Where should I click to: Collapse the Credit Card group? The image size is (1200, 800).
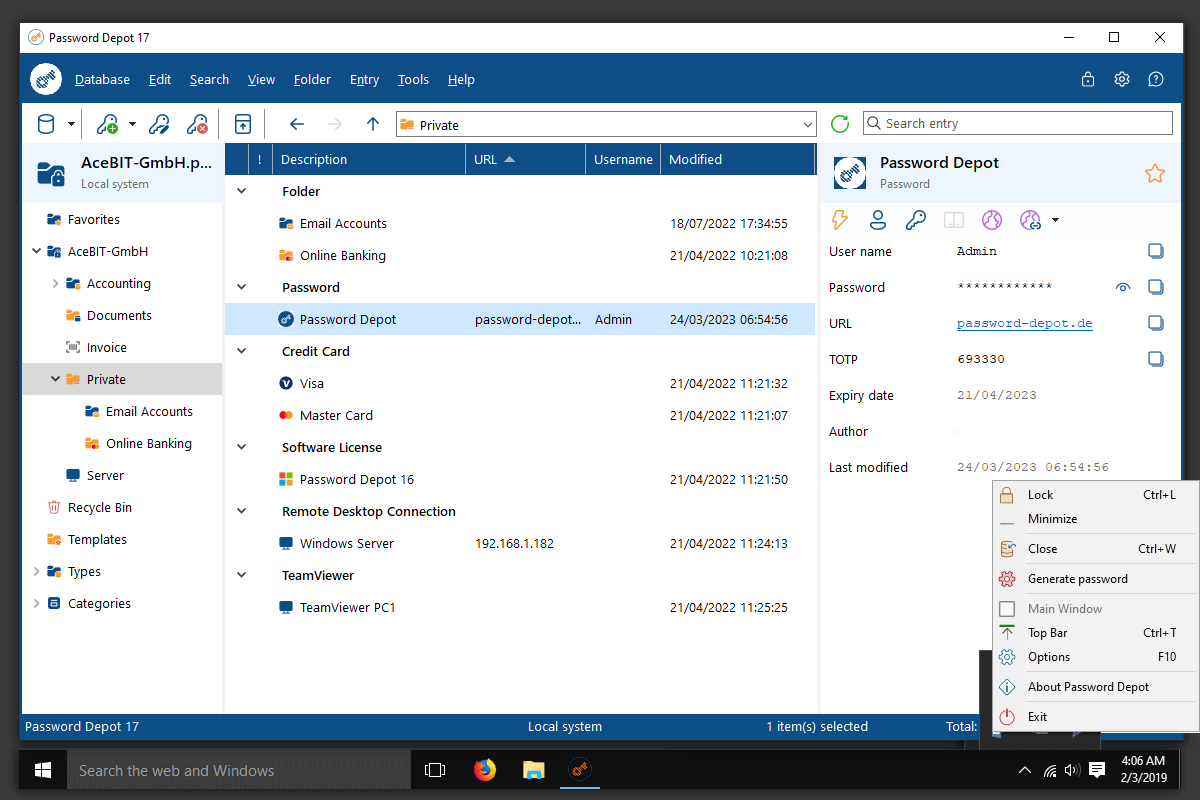(241, 352)
